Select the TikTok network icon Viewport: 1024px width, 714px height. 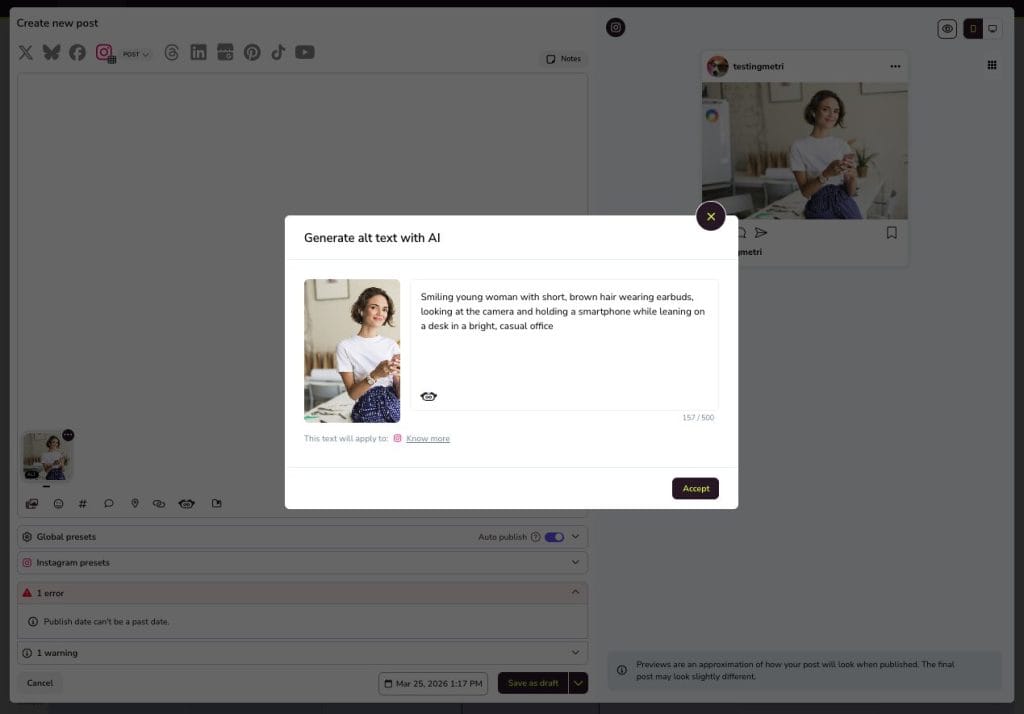coord(278,52)
